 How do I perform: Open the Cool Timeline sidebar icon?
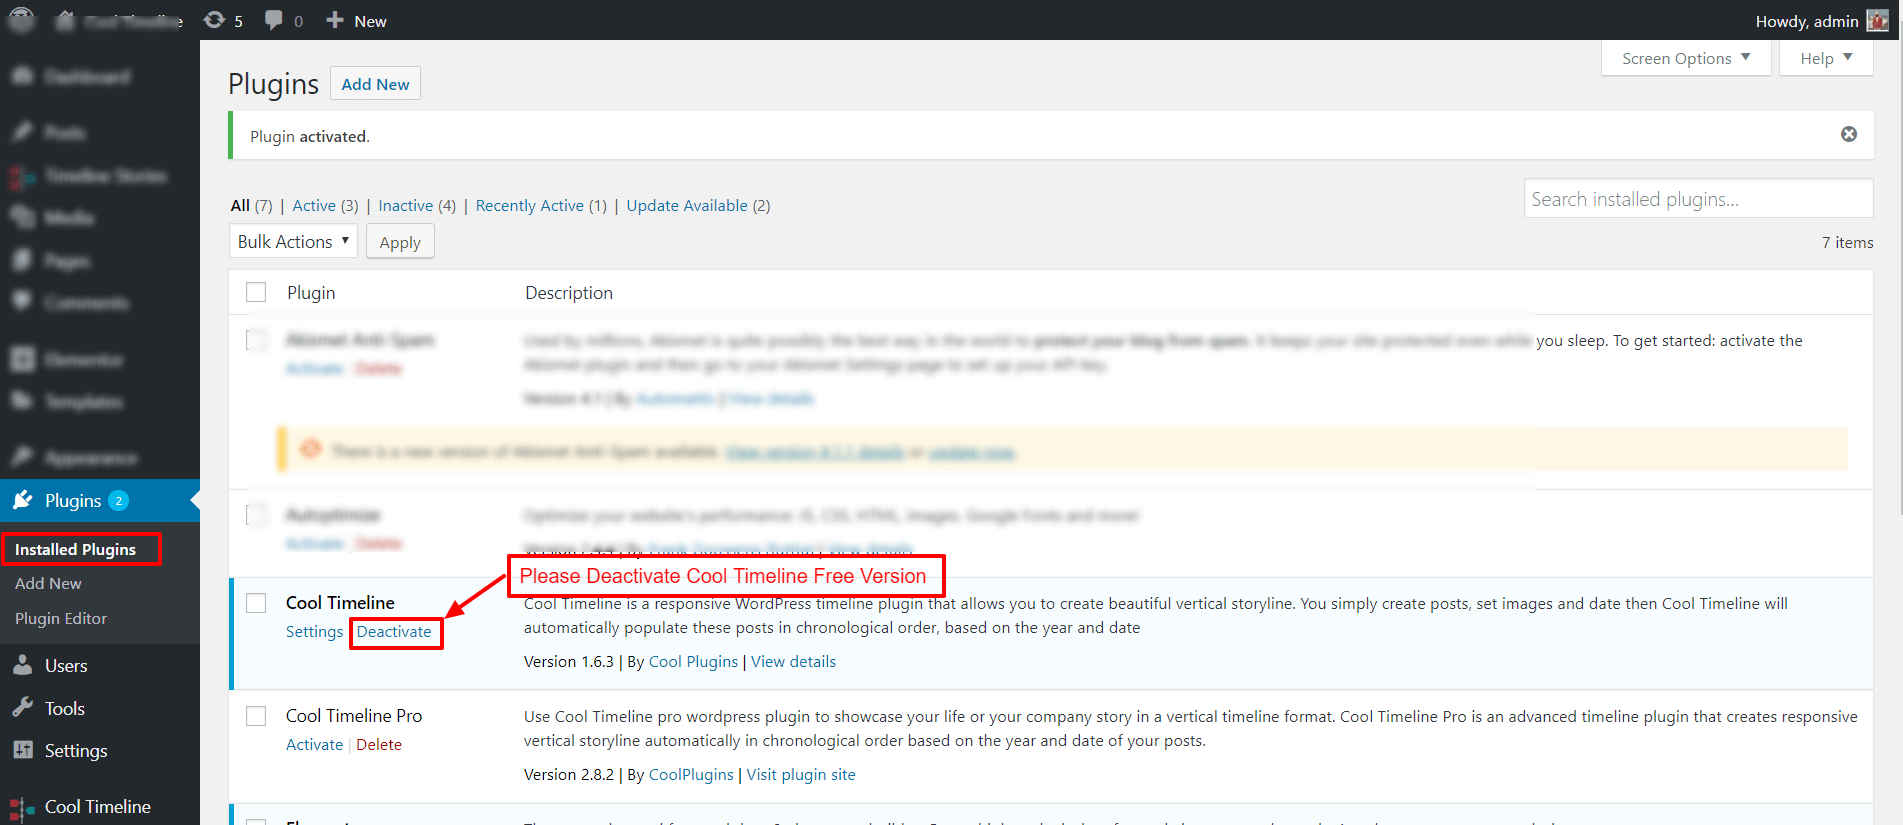click(x=23, y=807)
